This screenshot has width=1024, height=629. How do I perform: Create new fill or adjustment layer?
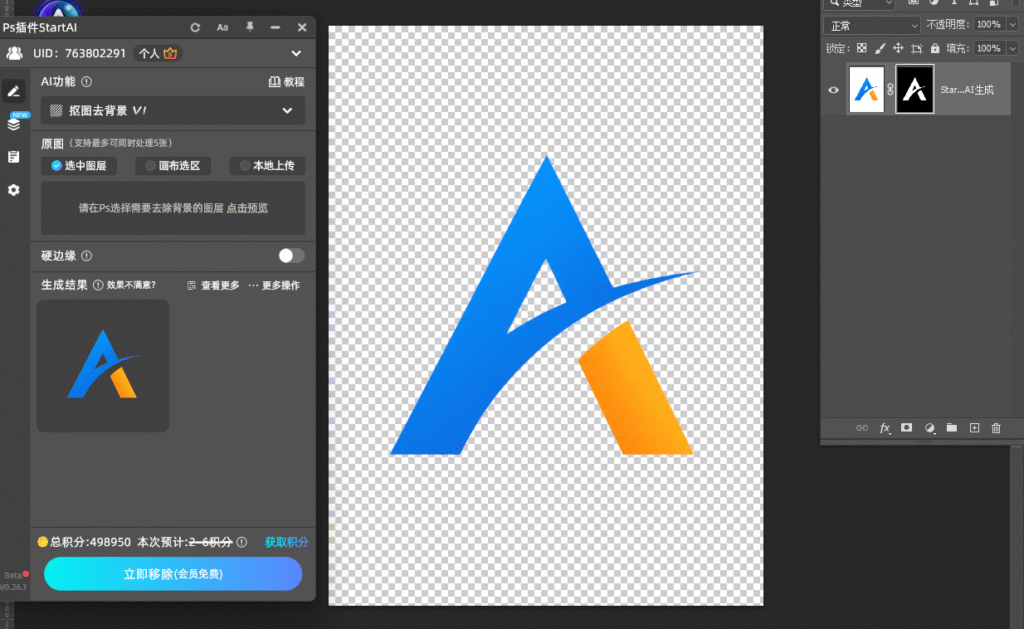(929, 428)
